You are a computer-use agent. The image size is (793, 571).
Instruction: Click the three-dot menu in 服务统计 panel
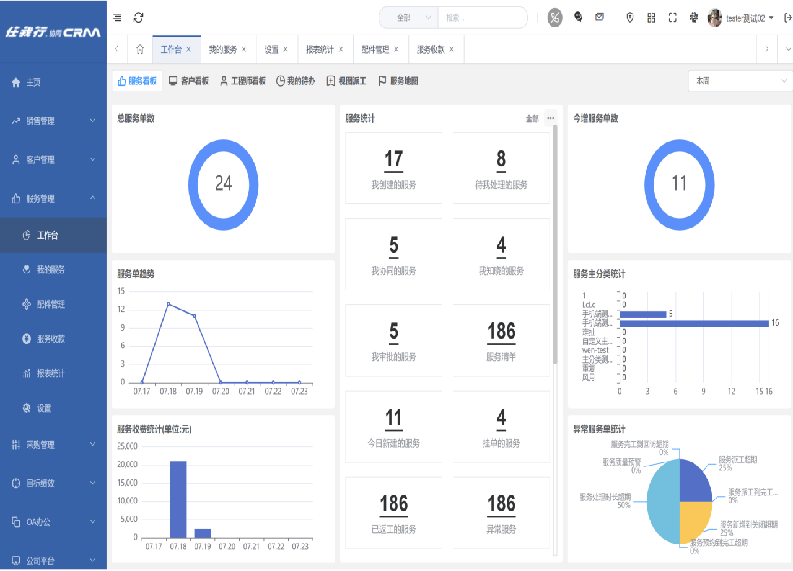tap(550, 118)
